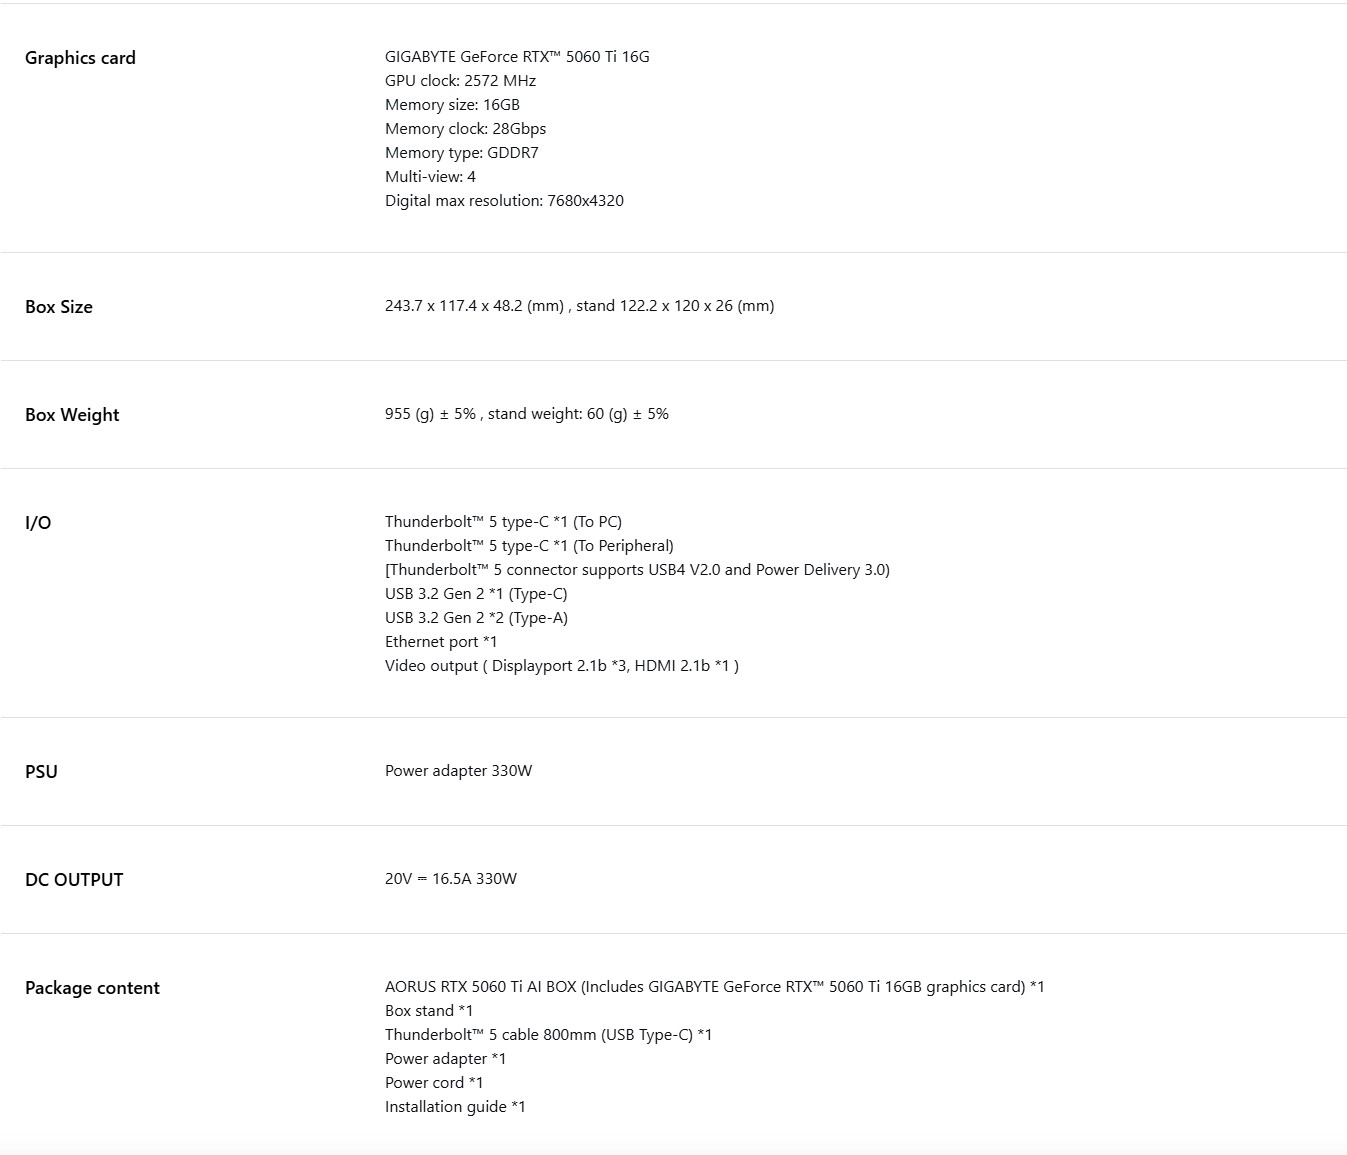1347x1155 pixels.
Task: Click the GPU clock 2572 MHz line
Action: 460,81
